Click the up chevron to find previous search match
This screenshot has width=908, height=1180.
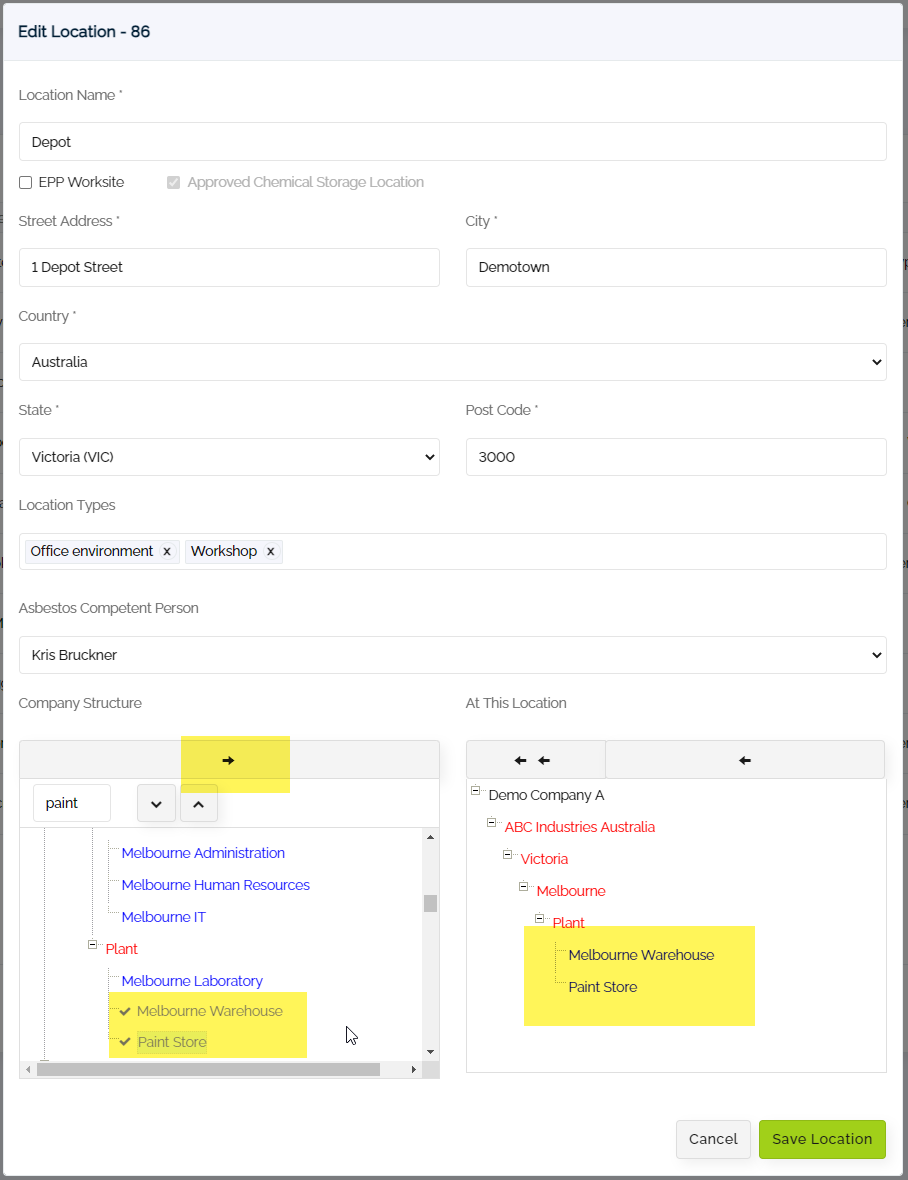[x=198, y=803]
